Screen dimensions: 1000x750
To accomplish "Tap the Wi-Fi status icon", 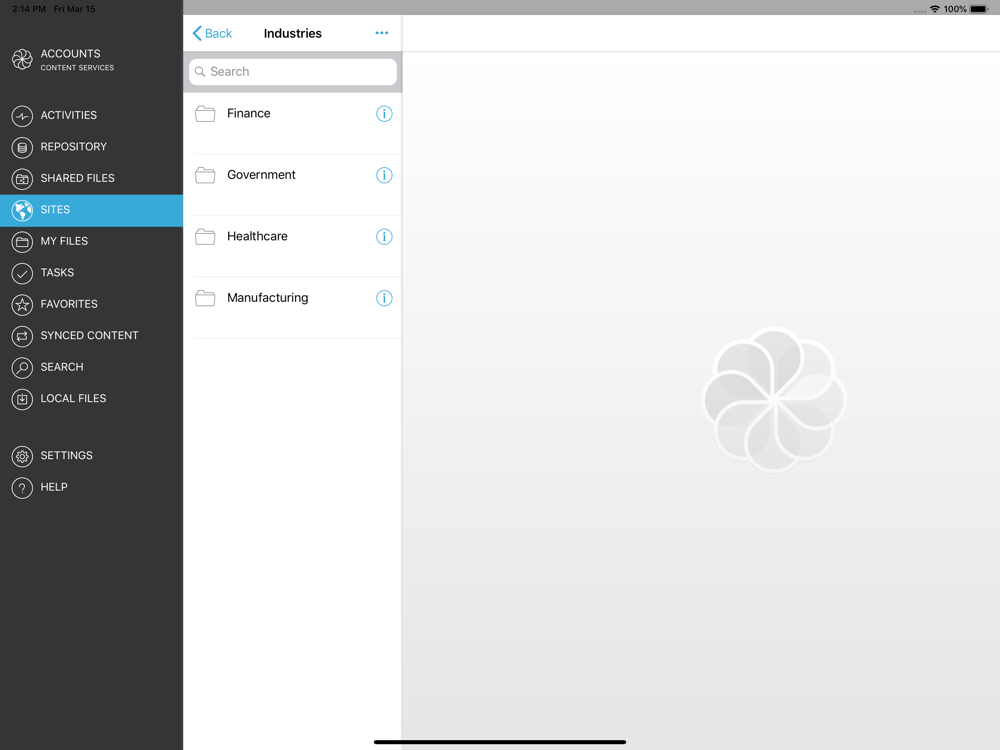I will coord(934,9).
